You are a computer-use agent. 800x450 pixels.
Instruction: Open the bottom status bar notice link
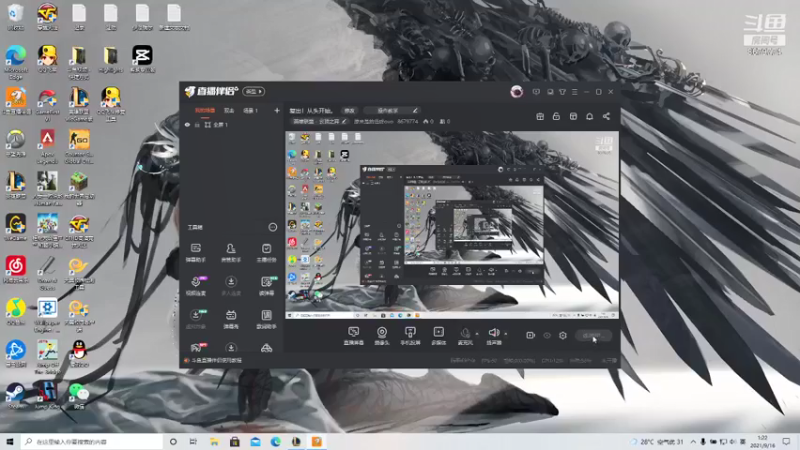(x=213, y=360)
